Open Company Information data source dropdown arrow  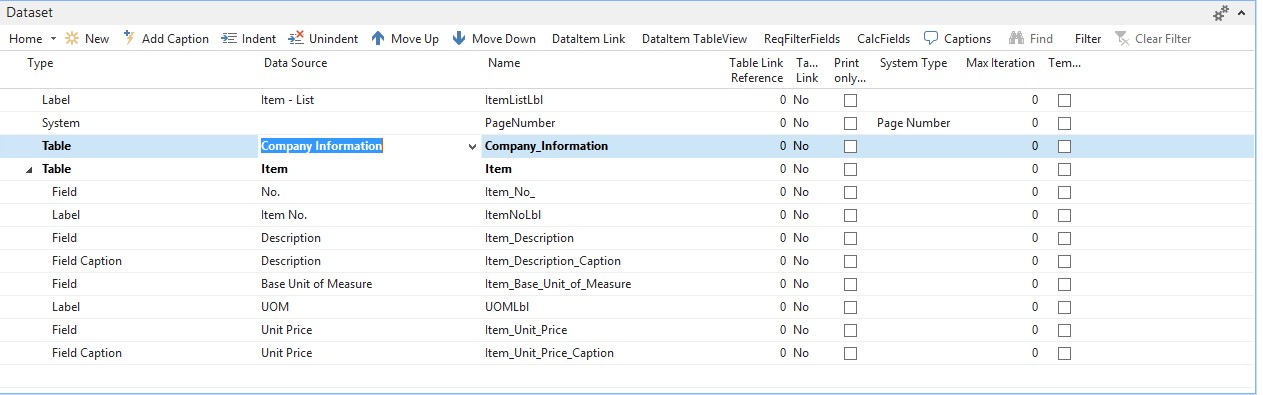pos(472,147)
